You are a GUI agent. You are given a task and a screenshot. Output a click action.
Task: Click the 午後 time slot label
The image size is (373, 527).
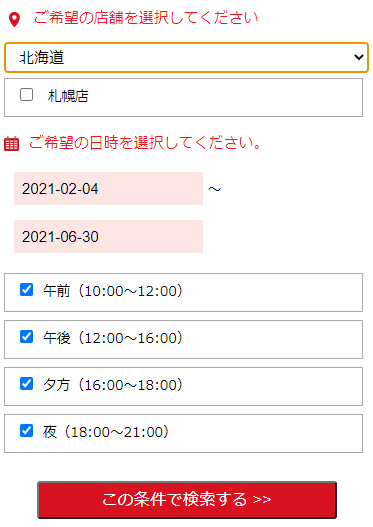click(113, 338)
